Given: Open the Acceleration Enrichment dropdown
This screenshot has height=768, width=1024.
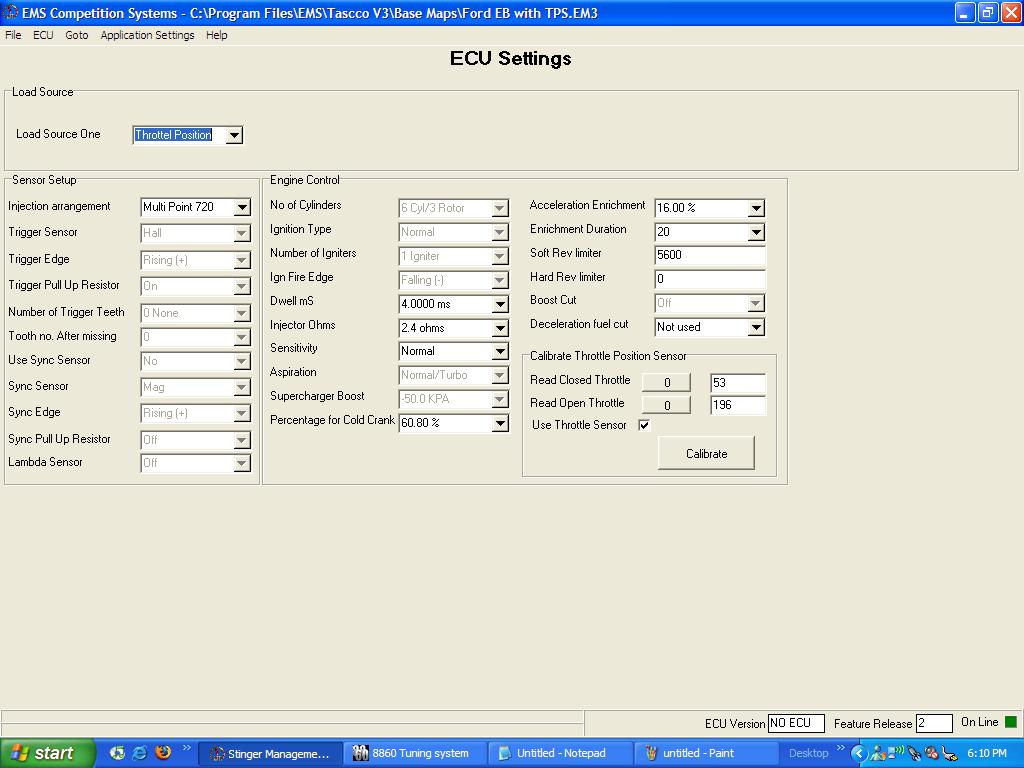Looking at the screenshot, I should (x=756, y=208).
